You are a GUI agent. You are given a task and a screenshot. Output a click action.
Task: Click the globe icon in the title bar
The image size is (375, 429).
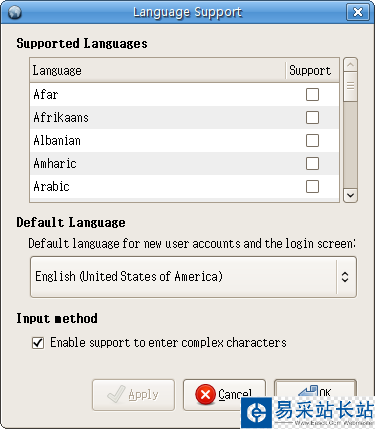click(x=14, y=13)
